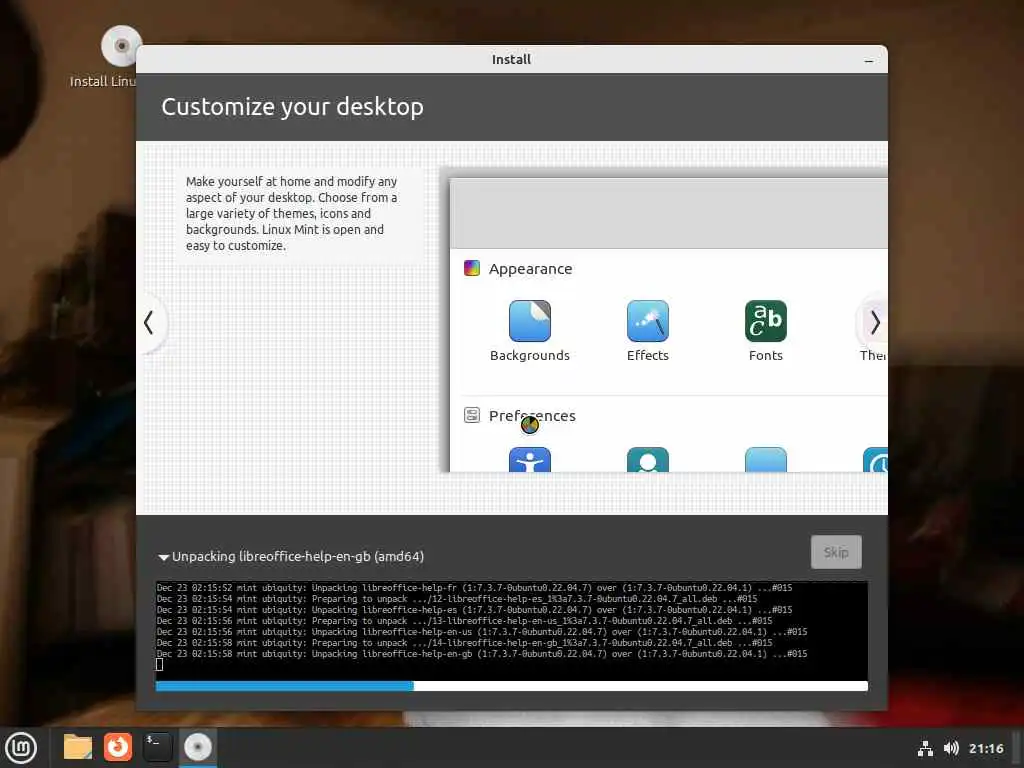Click the Fonts icon
This screenshot has width=1024, height=768.
click(765, 321)
